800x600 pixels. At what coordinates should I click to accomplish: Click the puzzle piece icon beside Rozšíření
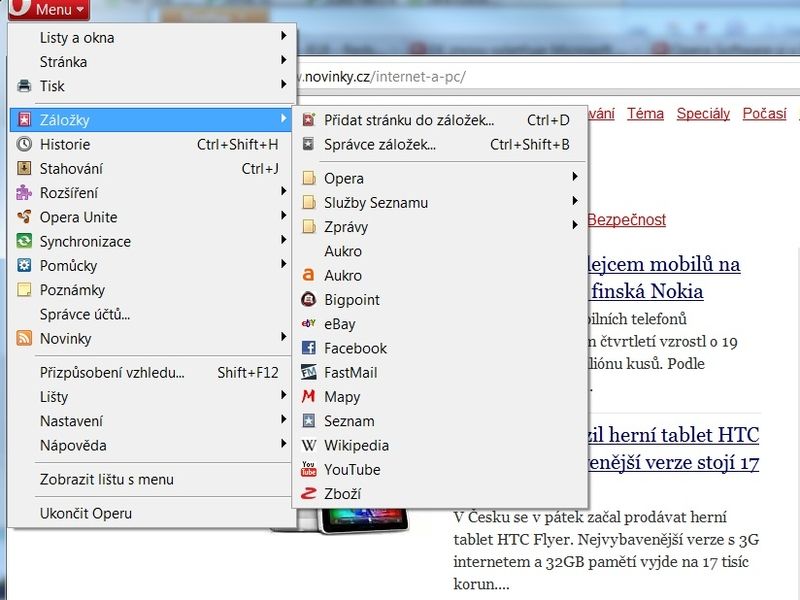pyautogui.click(x=24, y=193)
